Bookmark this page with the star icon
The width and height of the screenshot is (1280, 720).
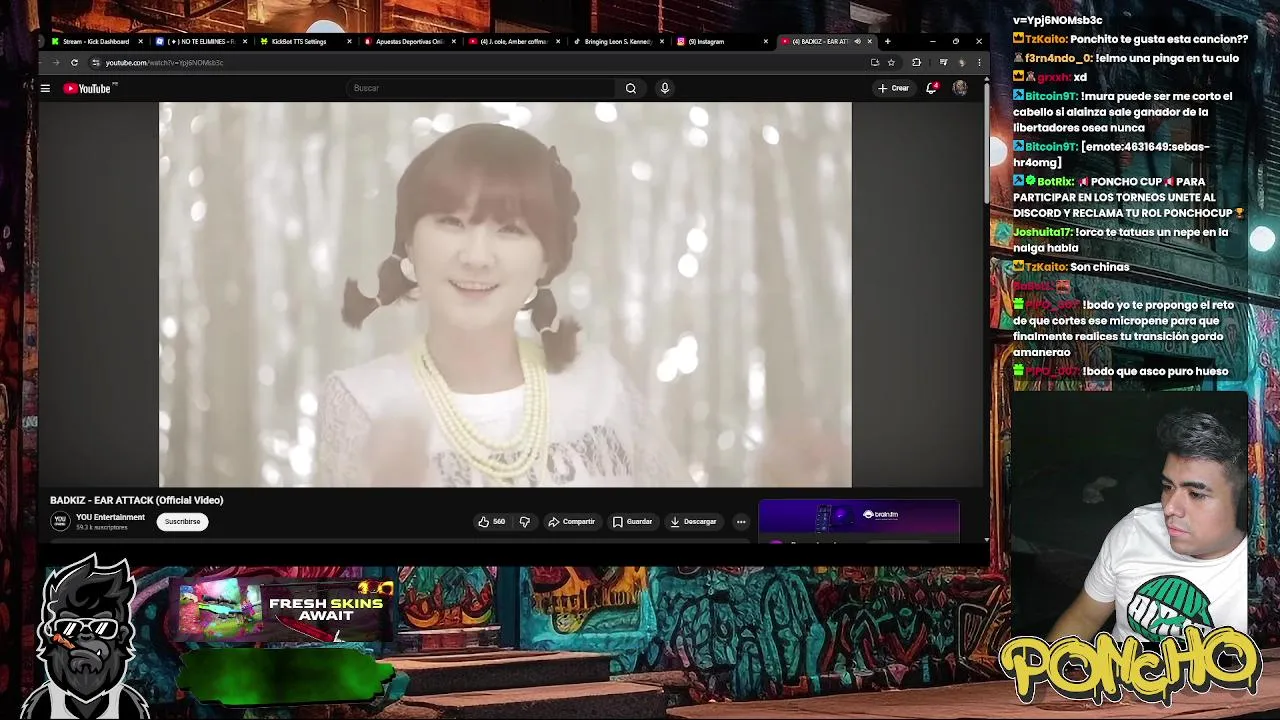pyautogui.click(x=891, y=62)
